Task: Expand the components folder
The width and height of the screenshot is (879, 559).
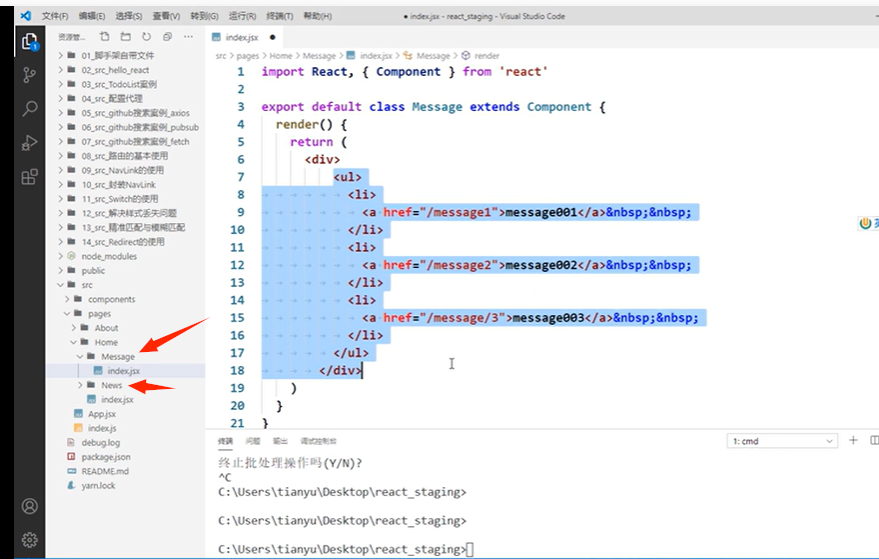Action: click(126, 299)
